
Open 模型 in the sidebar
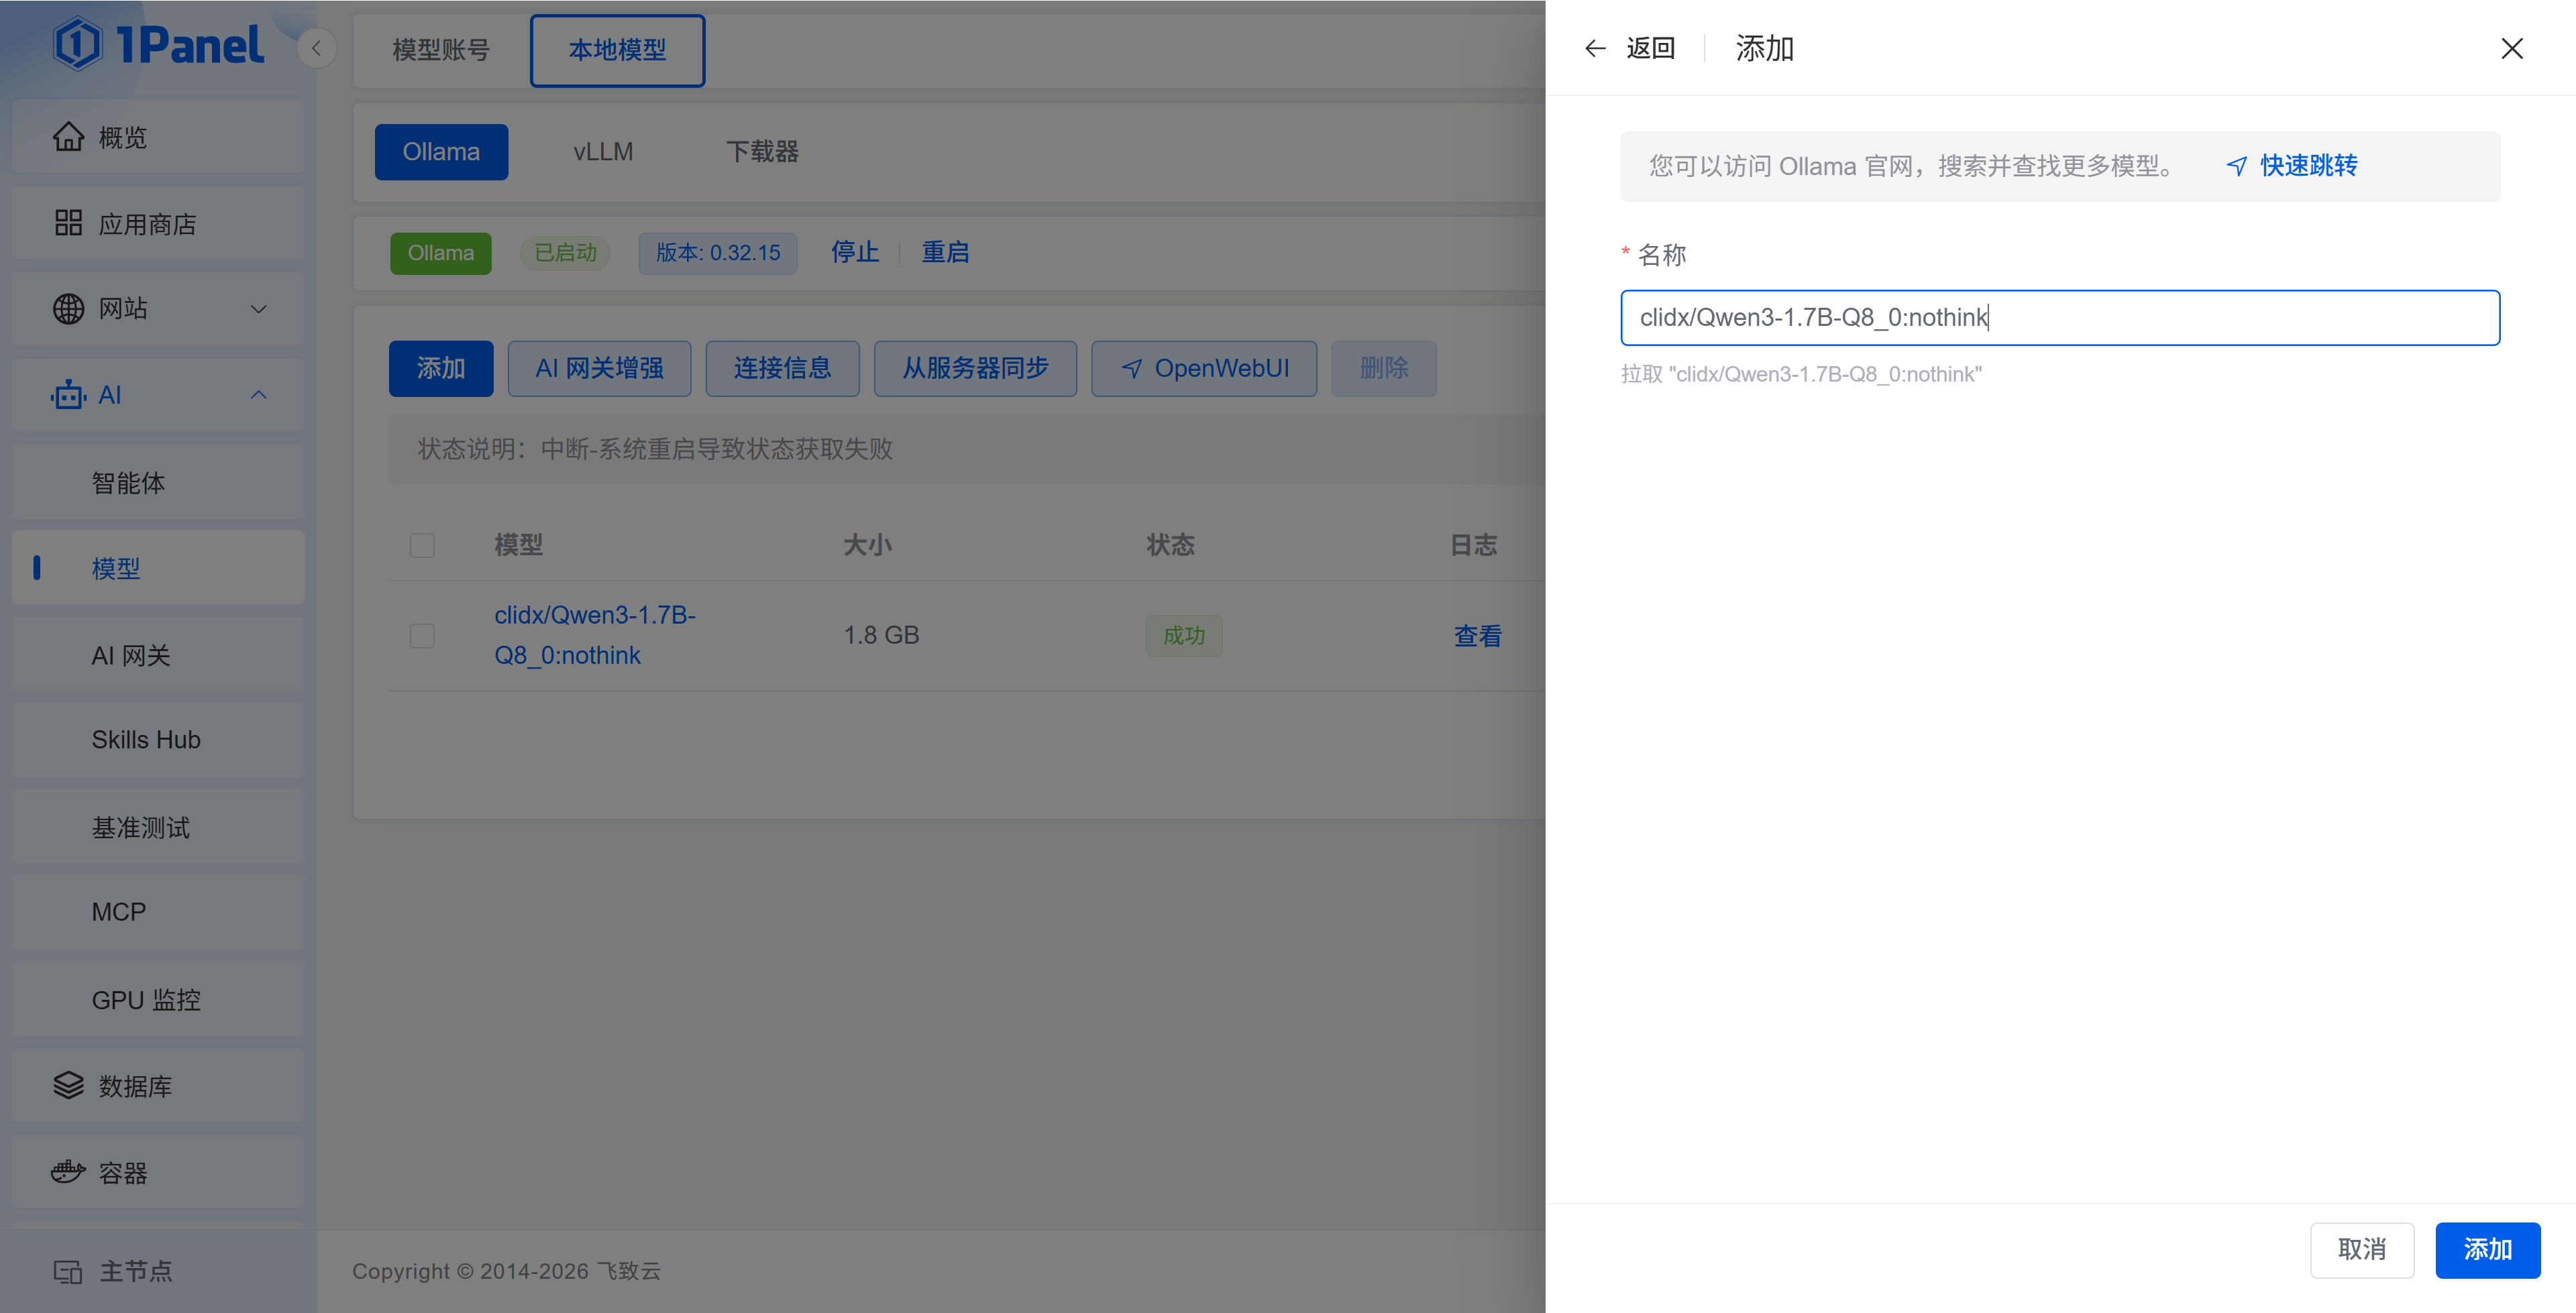158,568
